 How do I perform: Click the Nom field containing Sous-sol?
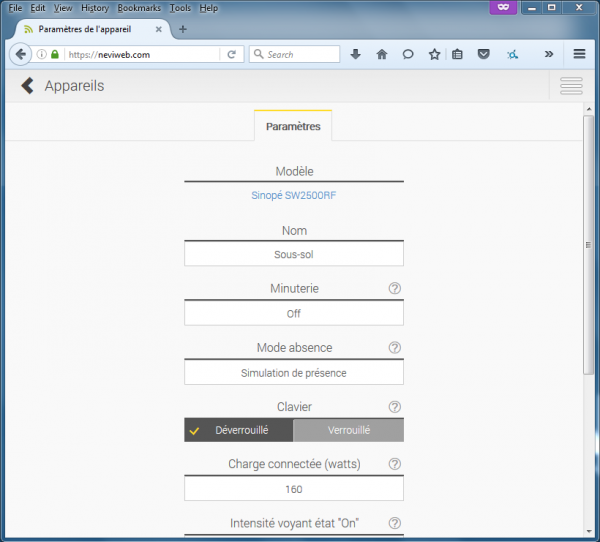click(x=294, y=254)
